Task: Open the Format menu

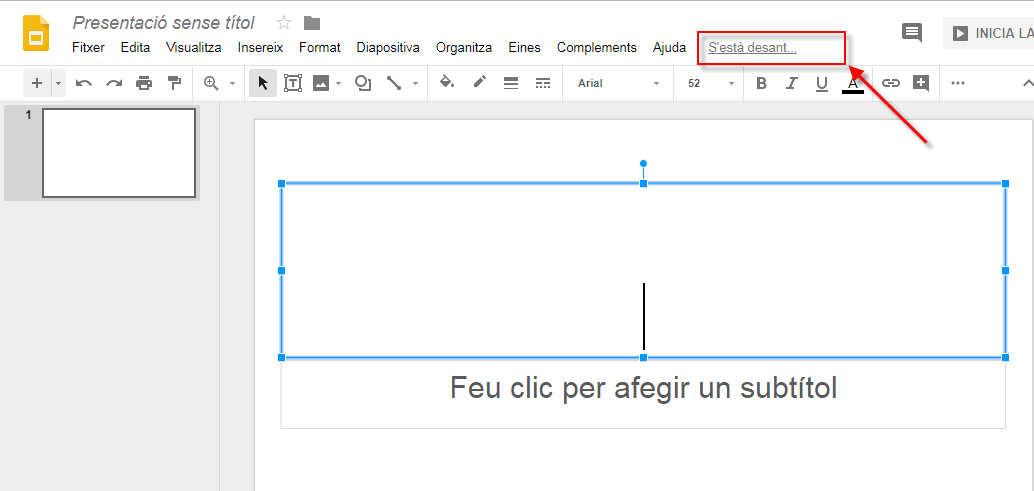Action: pyautogui.click(x=320, y=47)
